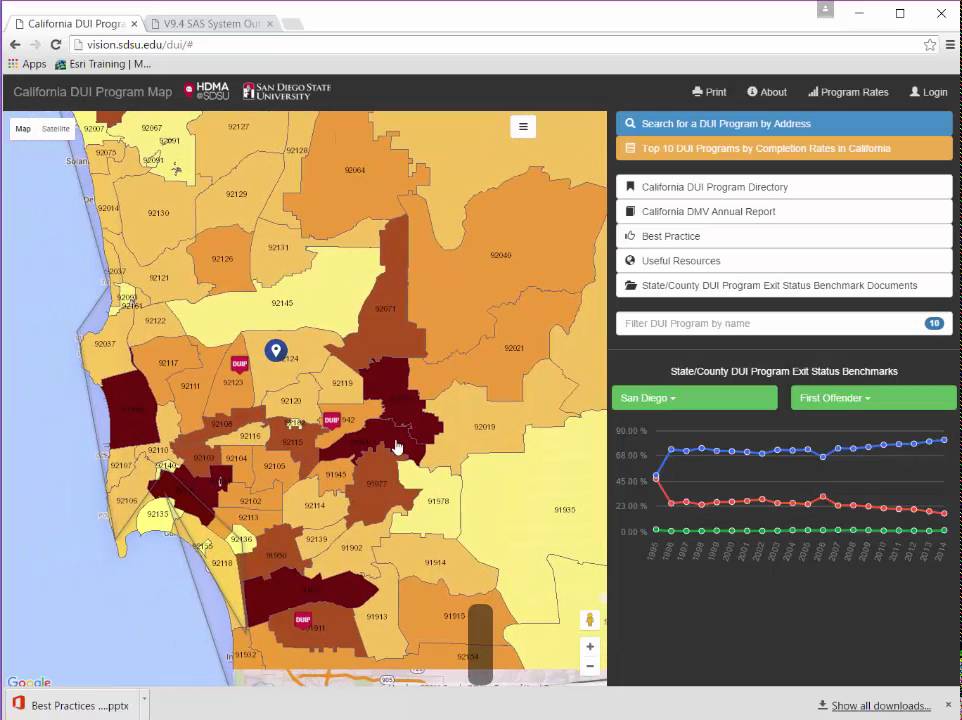Open the Chrome menu icon

[950, 45]
